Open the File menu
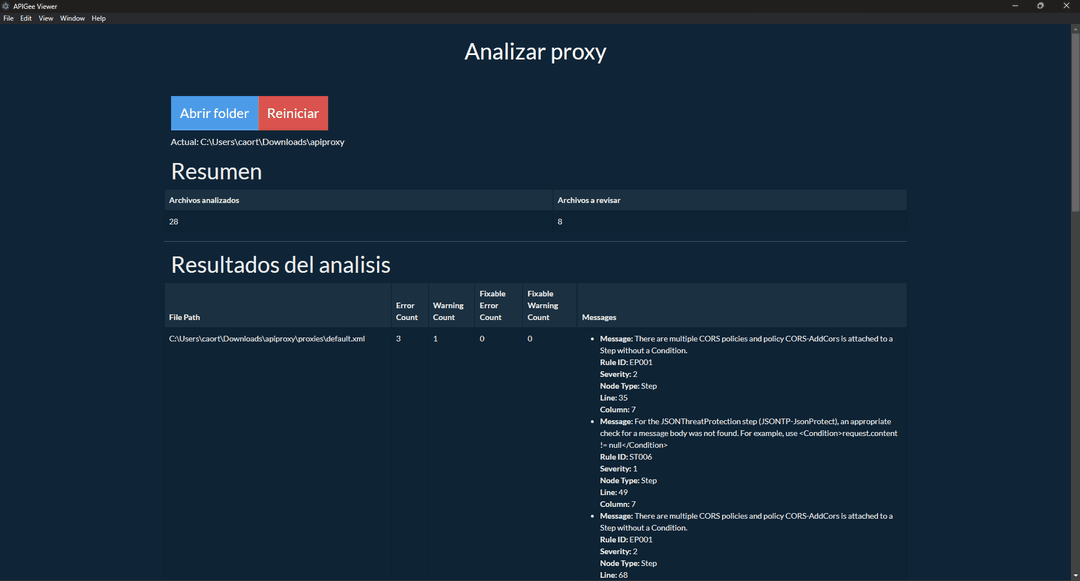The image size is (1080, 581). click(x=8, y=18)
